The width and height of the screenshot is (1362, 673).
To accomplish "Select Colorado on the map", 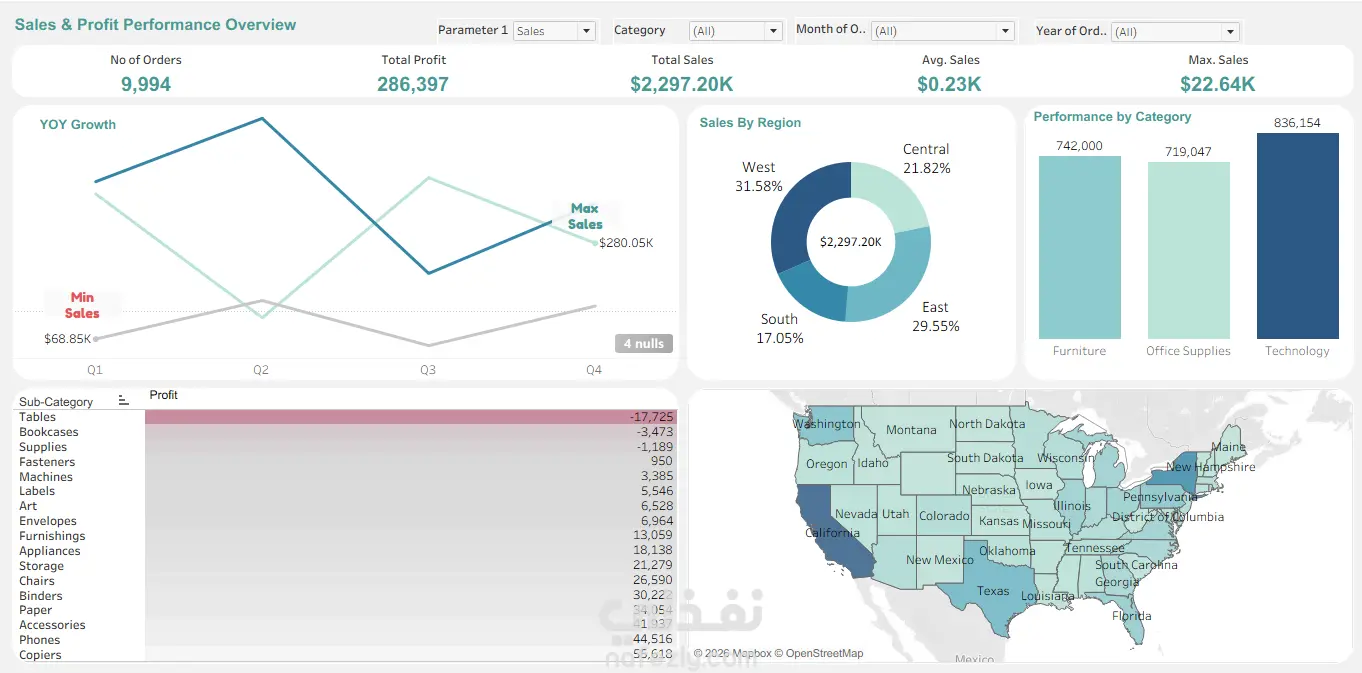I will tap(944, 516).
